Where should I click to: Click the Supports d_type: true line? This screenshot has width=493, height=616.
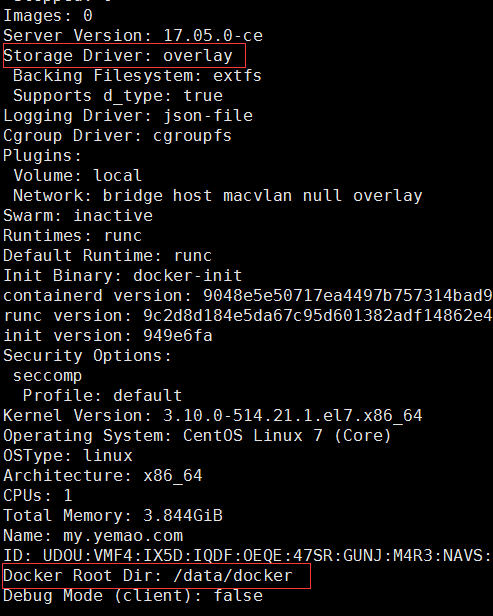tap(118, 96)
